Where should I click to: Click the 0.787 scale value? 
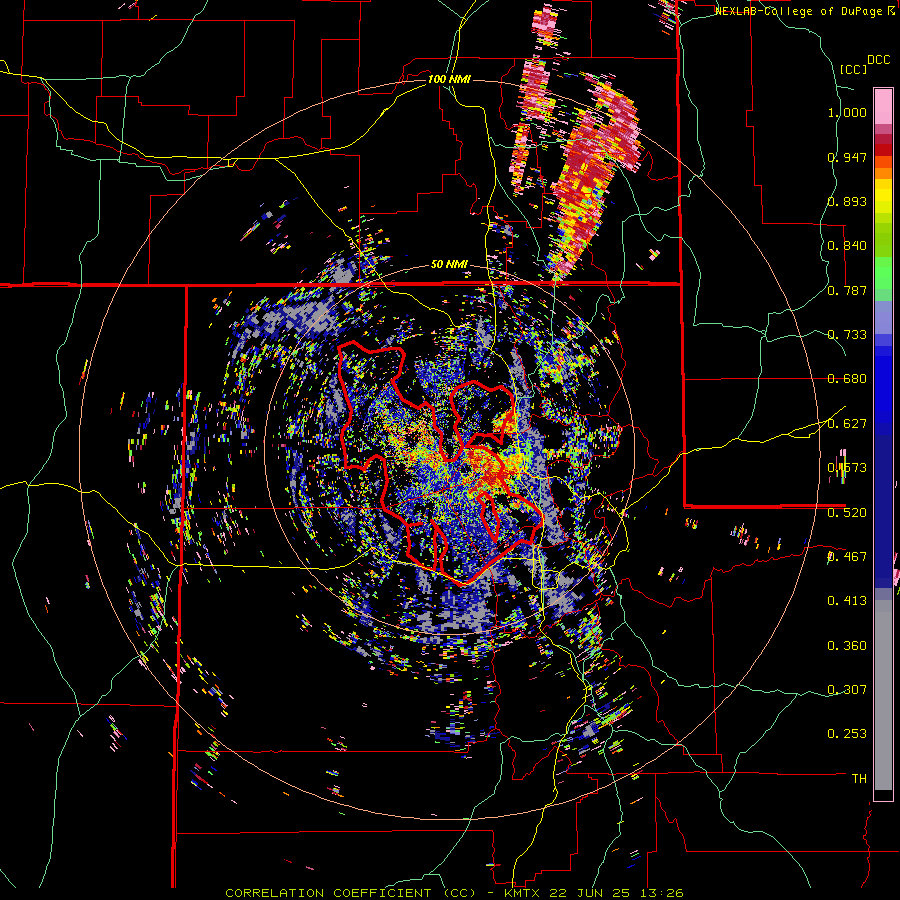coord(847,290)
